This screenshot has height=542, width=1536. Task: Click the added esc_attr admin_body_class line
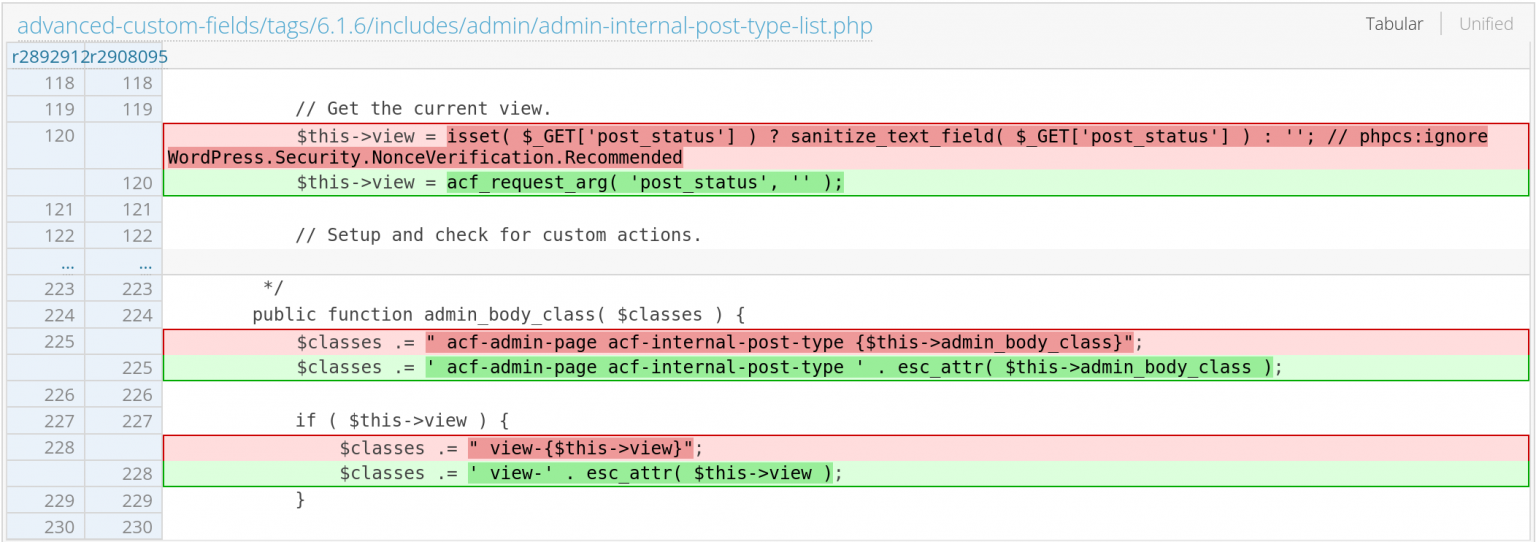(x=846, y=368)
